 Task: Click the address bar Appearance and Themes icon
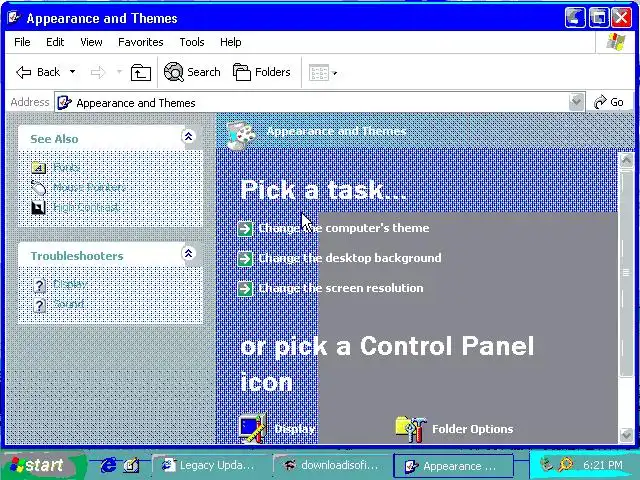point(64,102)
